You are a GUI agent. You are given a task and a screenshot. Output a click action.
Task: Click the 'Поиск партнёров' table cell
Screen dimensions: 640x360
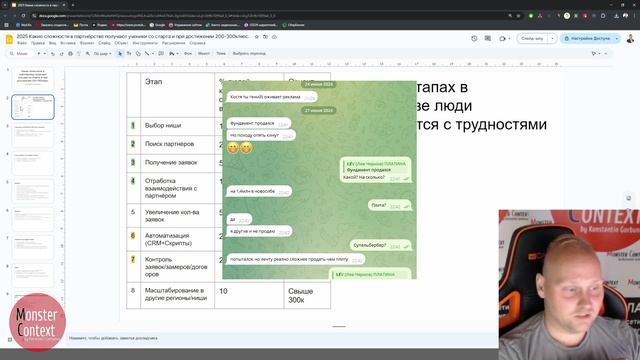[x=178, y=144]
